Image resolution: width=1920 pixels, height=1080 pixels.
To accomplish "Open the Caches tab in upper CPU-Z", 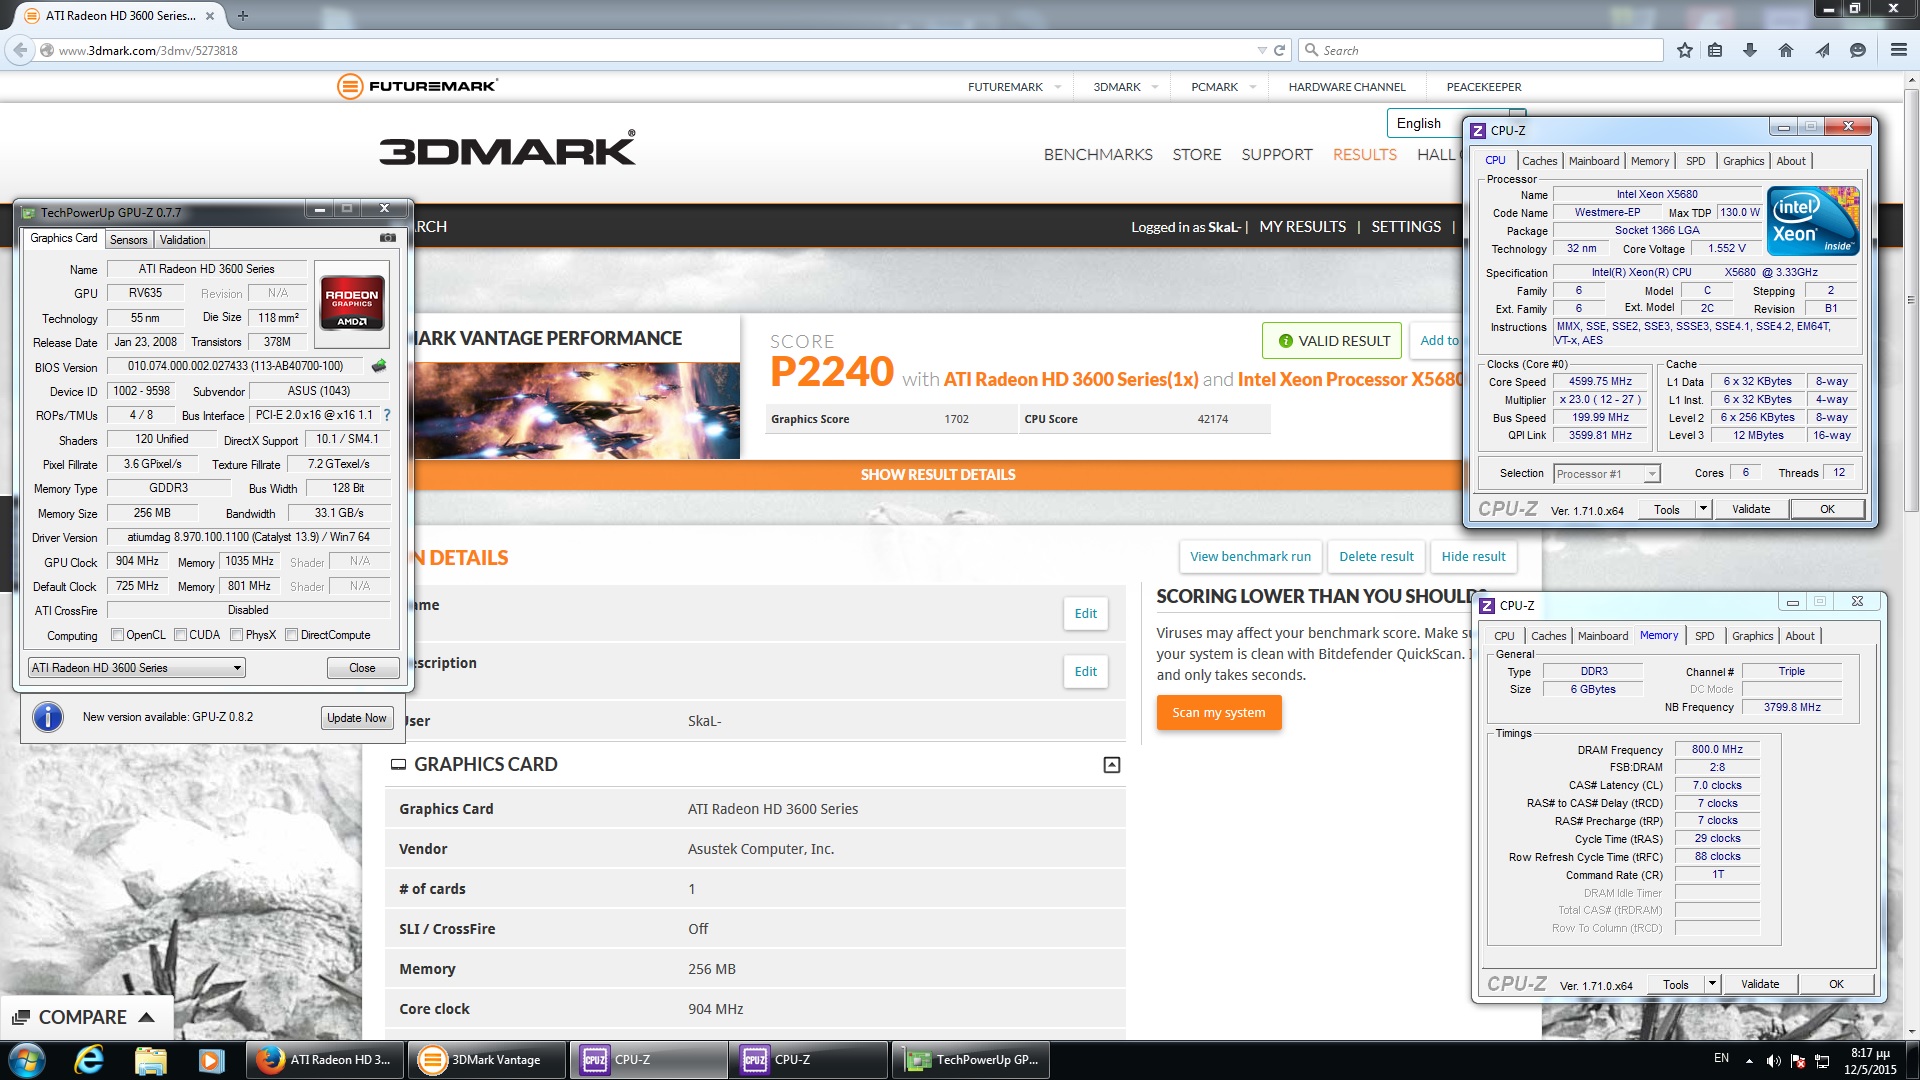I will point(1539,161).
